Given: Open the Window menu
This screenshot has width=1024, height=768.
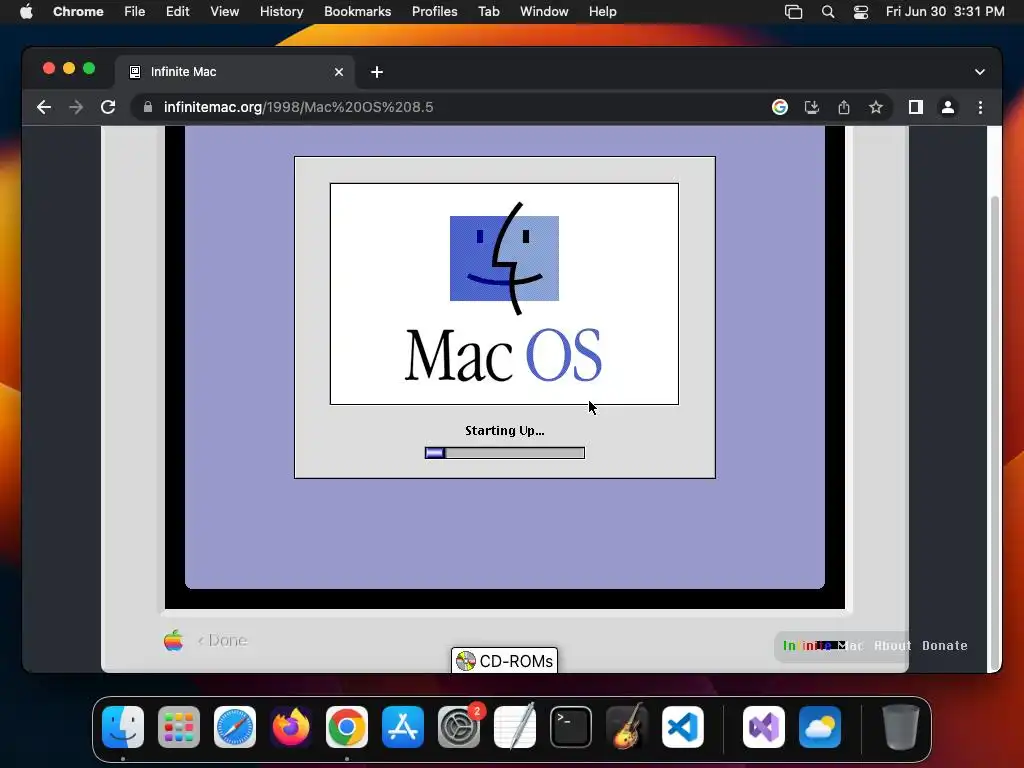Looking at the screenshot, I should 544,12.
